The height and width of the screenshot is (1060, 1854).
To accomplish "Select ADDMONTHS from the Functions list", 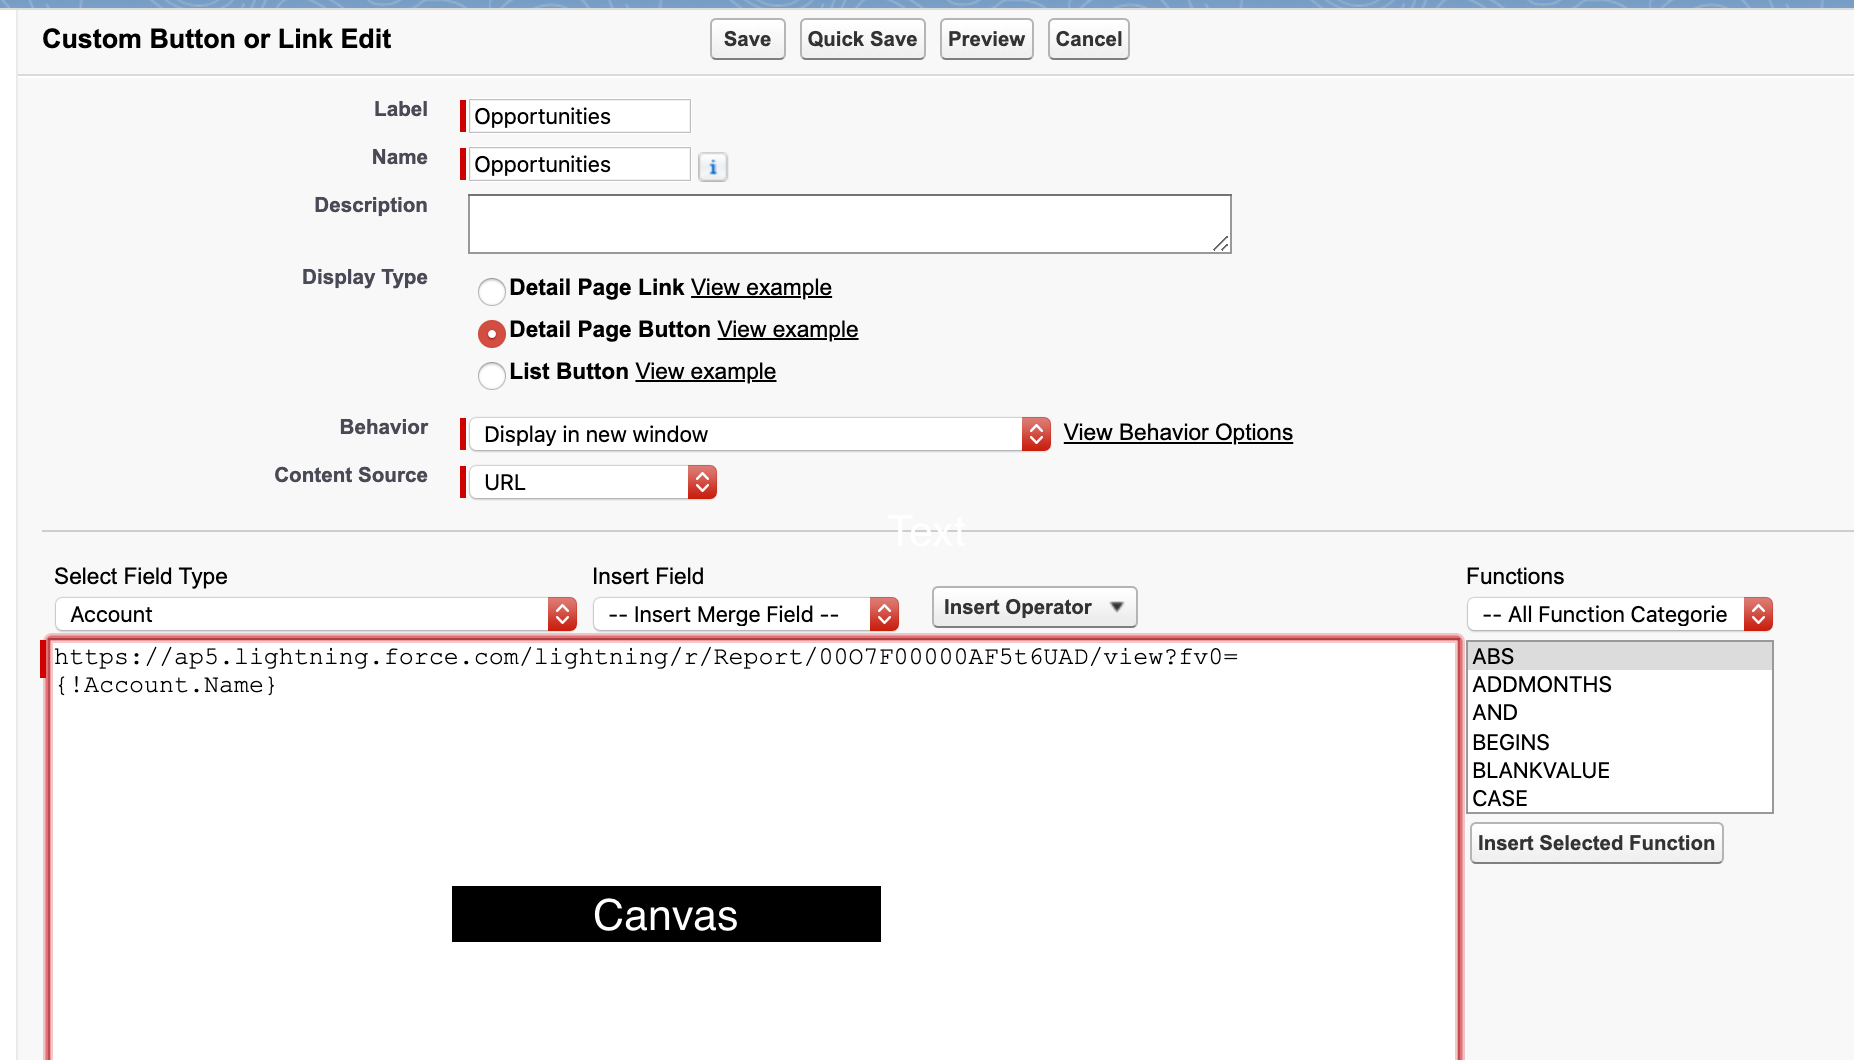I will [x=1541, y=685].
